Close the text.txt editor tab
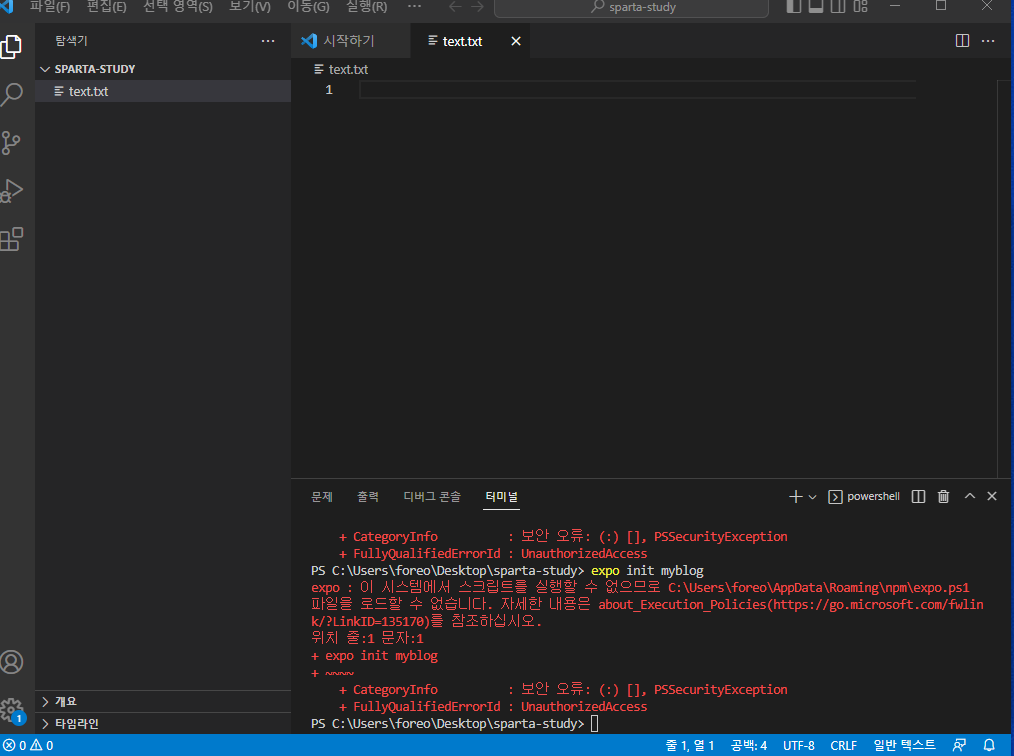The image size is (1014, 756). pyautogui.click(x=515, y=41)
